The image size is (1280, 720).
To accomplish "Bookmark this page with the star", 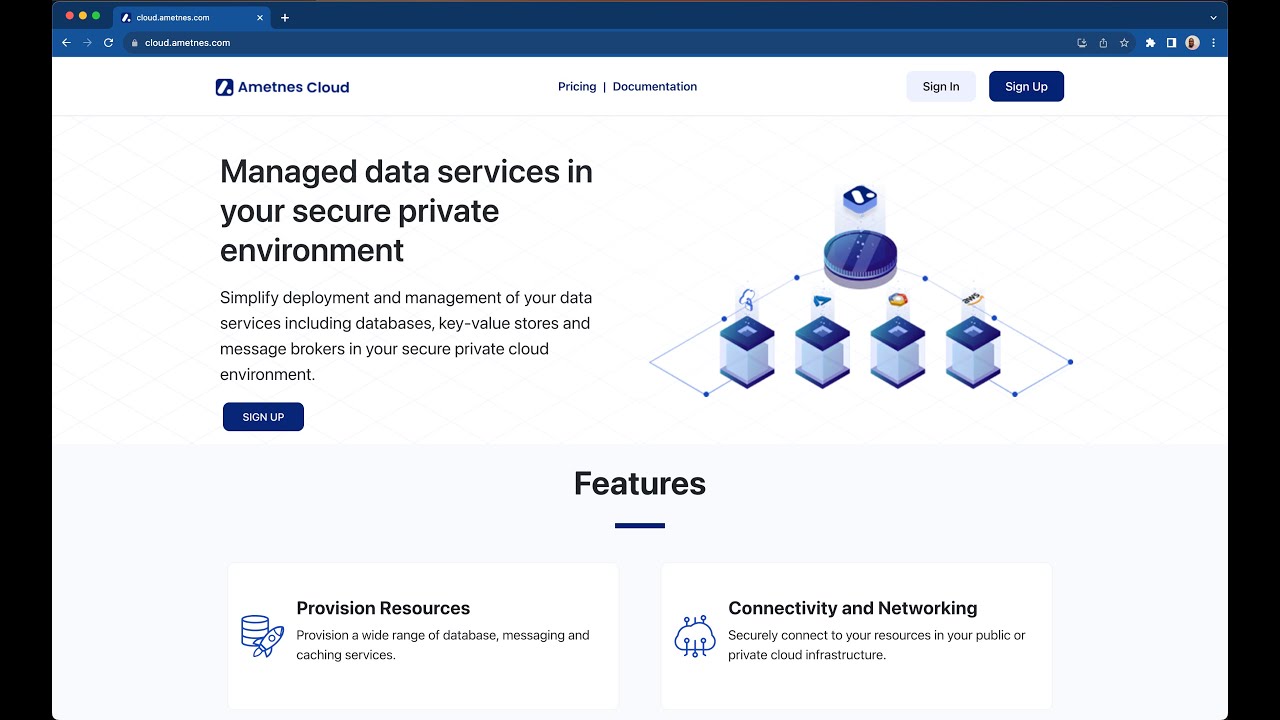I will 1124,43.
